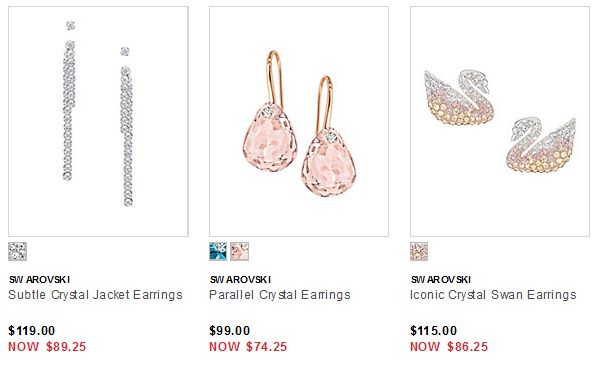
Task: Click the $115.00 original price
Action: point(434,331)
